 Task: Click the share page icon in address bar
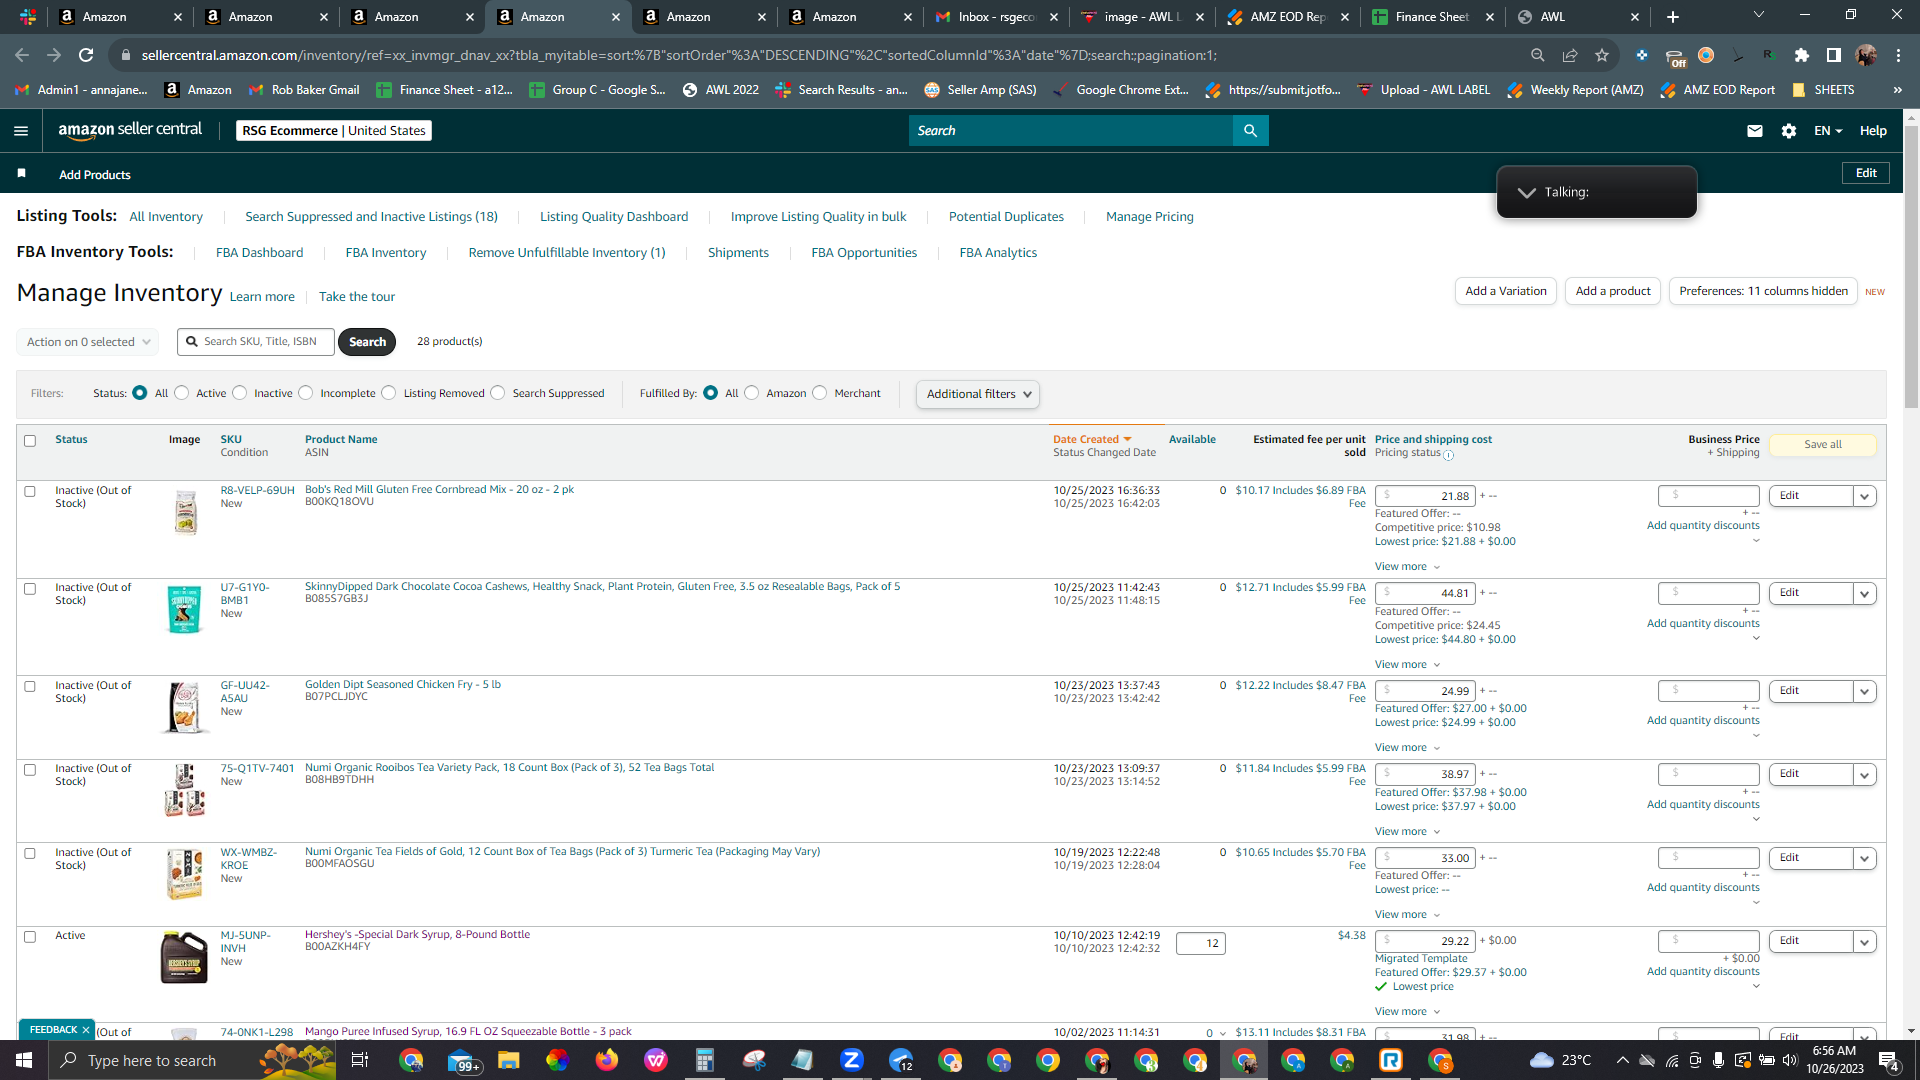pos(1570,55)
